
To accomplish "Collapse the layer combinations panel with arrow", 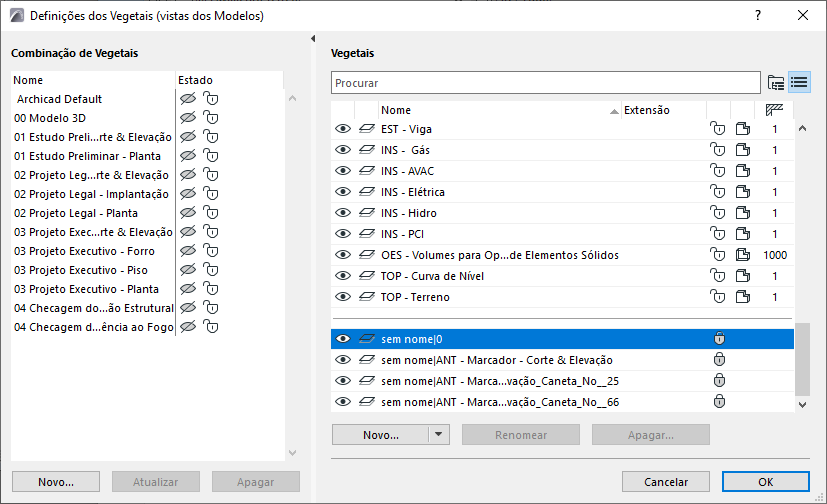I will [314, 39].
